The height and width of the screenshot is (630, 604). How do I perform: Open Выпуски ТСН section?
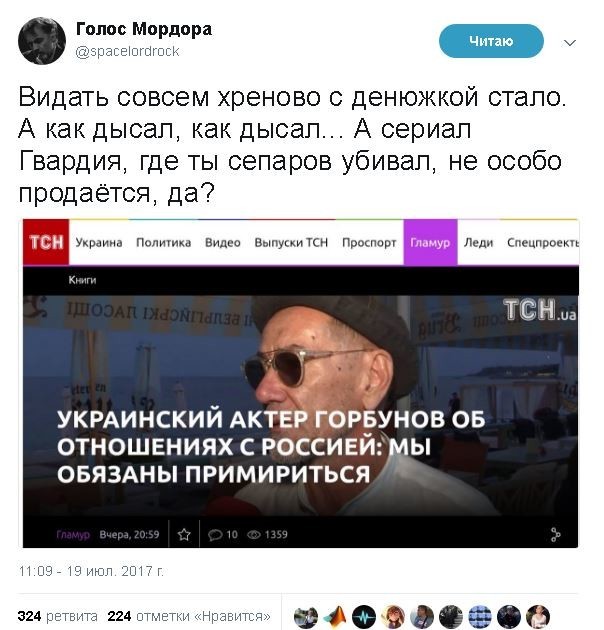click(291, 243)
